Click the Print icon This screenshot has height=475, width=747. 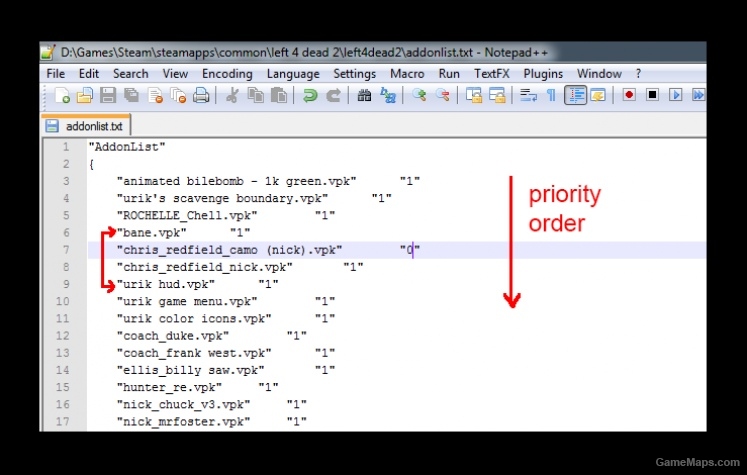[x=201, y=95]
